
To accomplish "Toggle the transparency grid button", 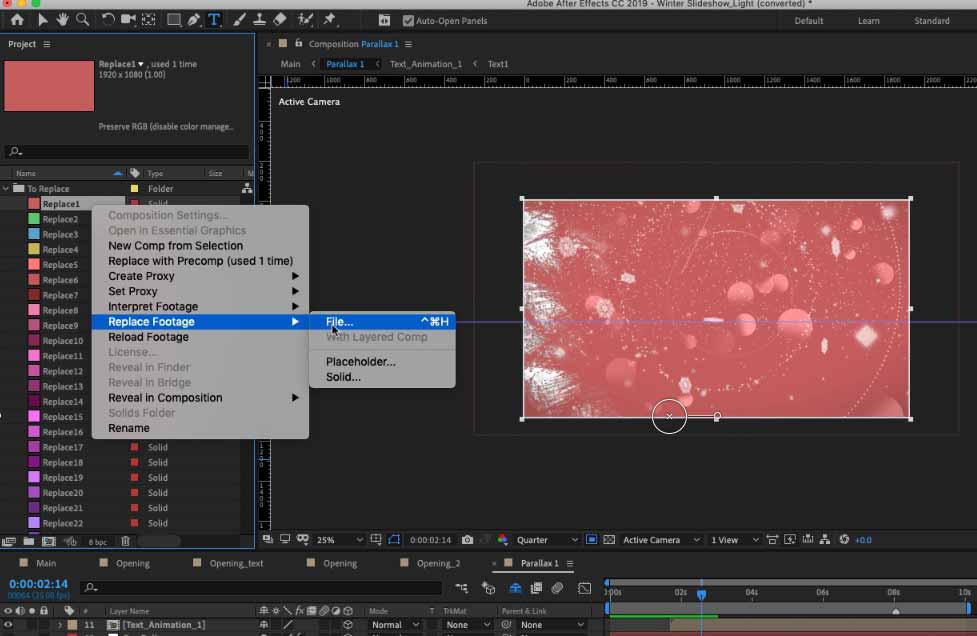I will (x=609, y=539).
